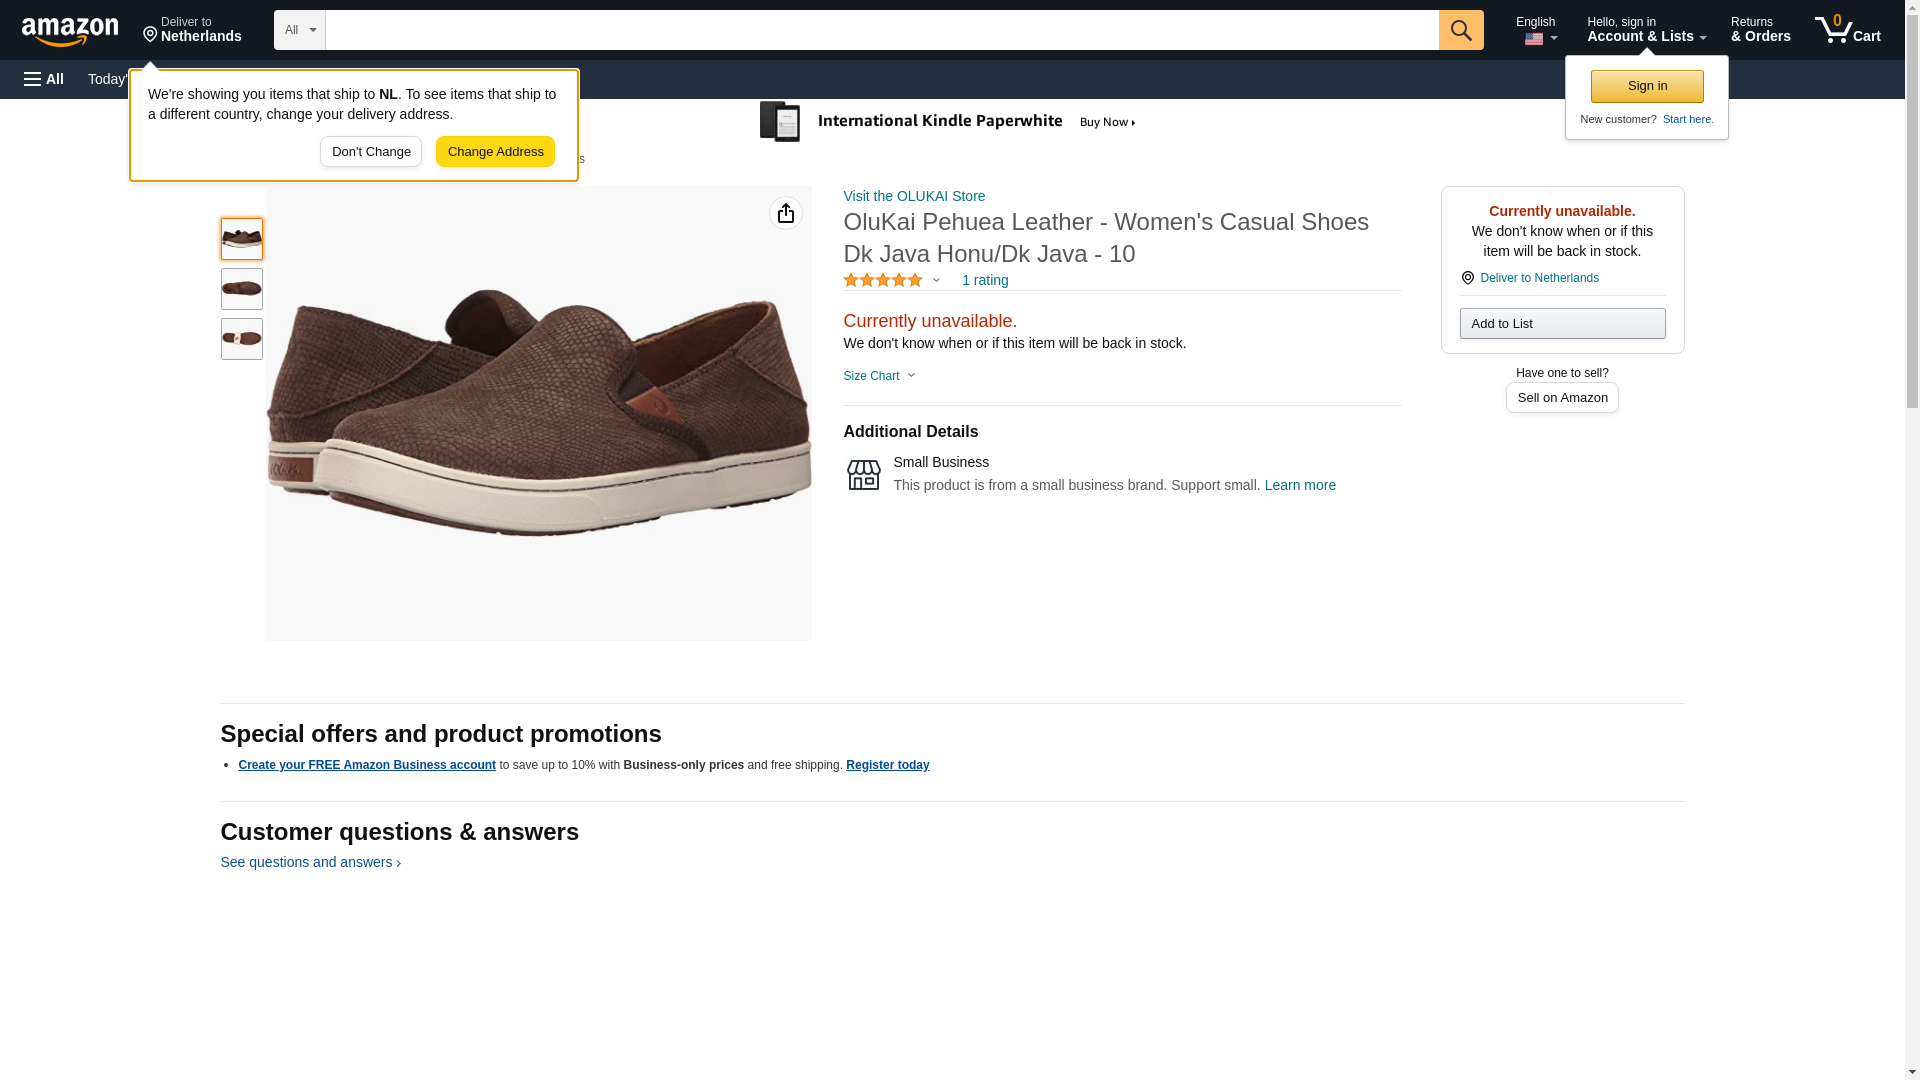Viewport: 1920px width, 1080px height.
Task: Click into the search text field
Action: pos(880,30)
